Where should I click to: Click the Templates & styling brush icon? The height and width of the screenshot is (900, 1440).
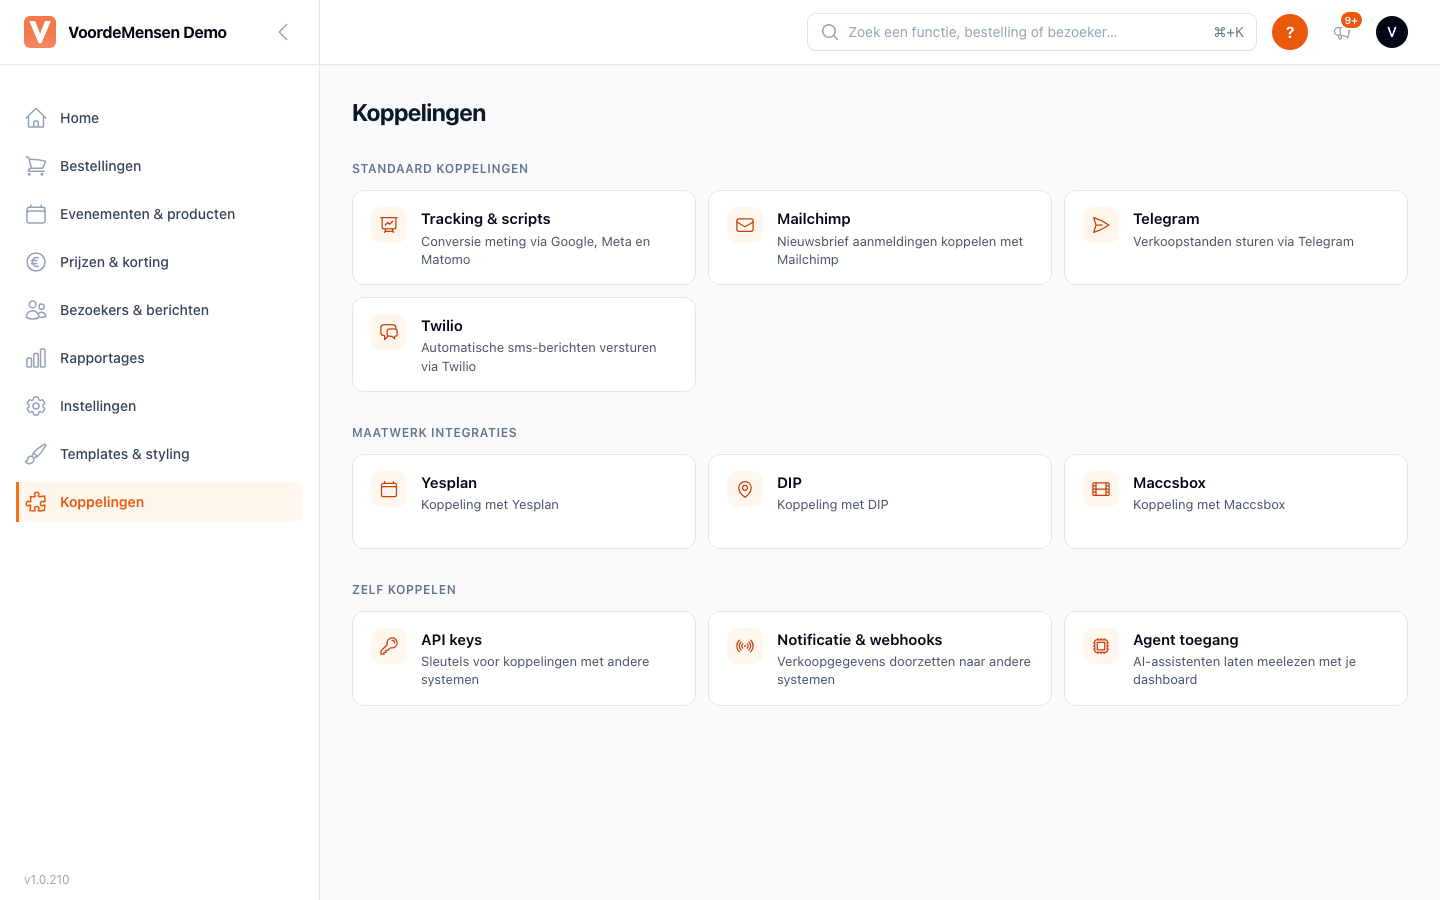coord(36,454)
